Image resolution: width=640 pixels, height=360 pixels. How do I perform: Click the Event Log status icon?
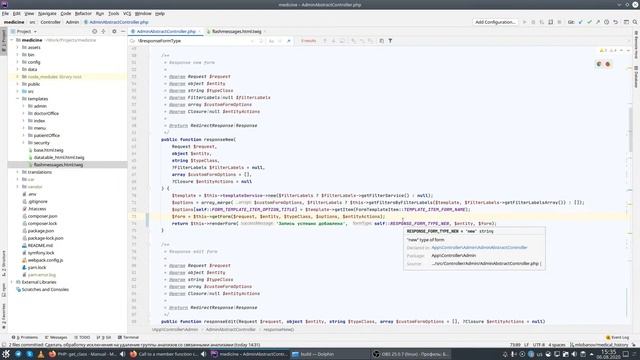(x=617, y=338)
